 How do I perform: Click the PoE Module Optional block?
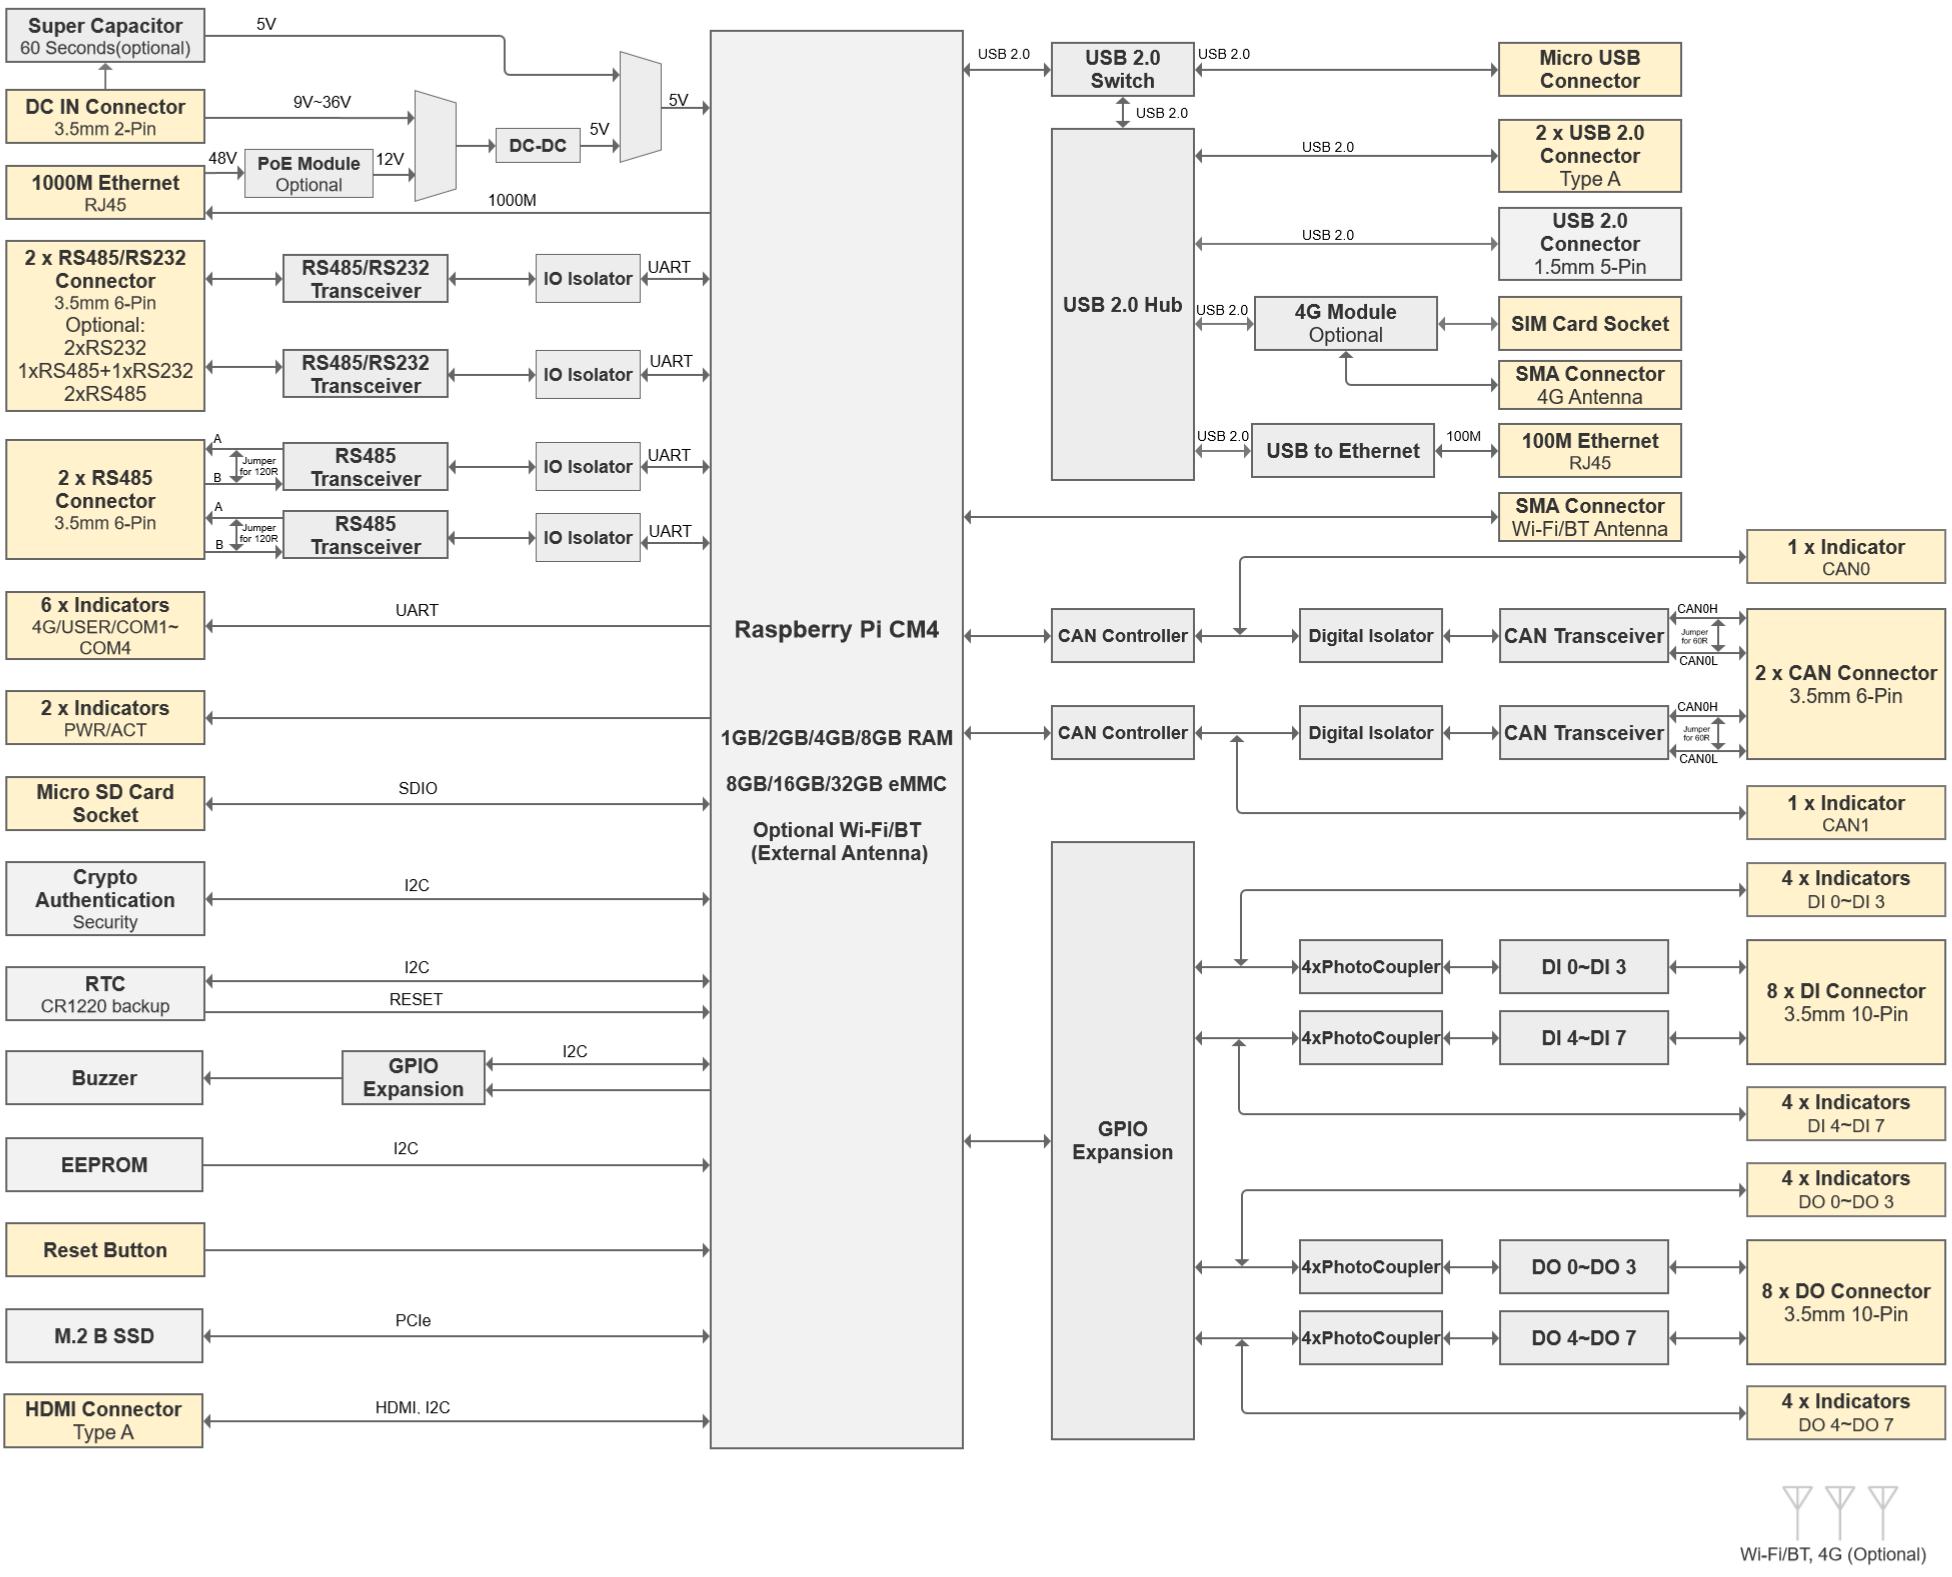(311, 174)
